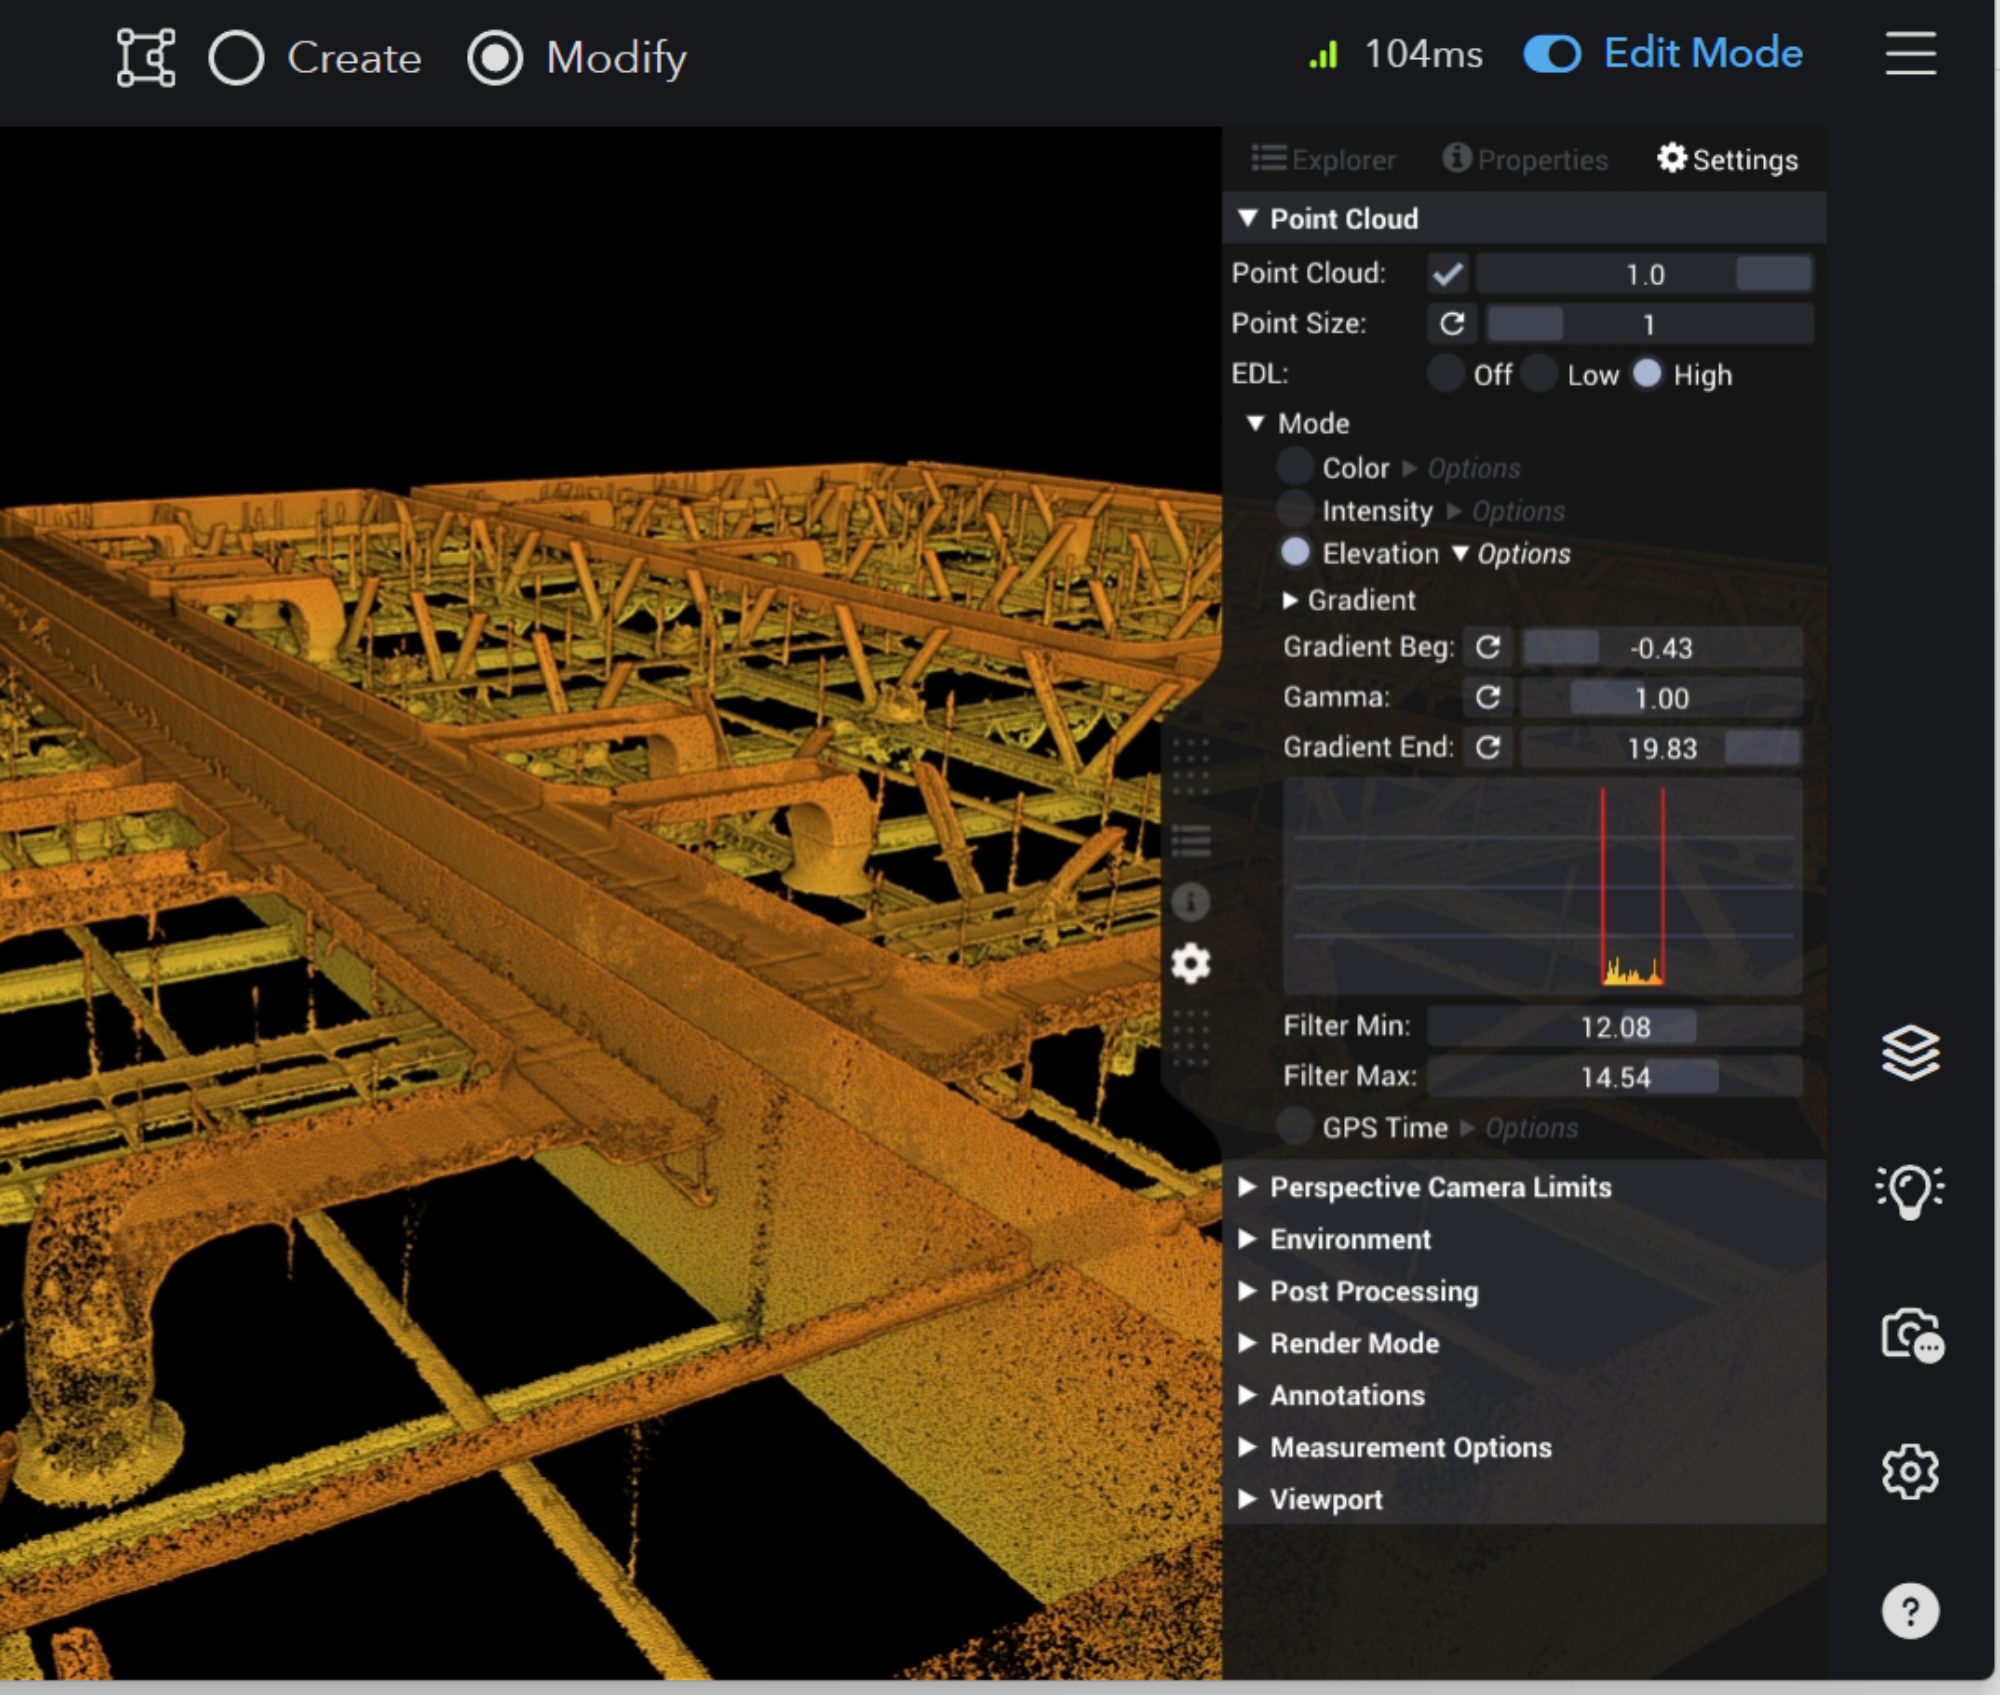Switch to the Properties tab
Viewport: 2000px width, 1695px height.
1525,160
